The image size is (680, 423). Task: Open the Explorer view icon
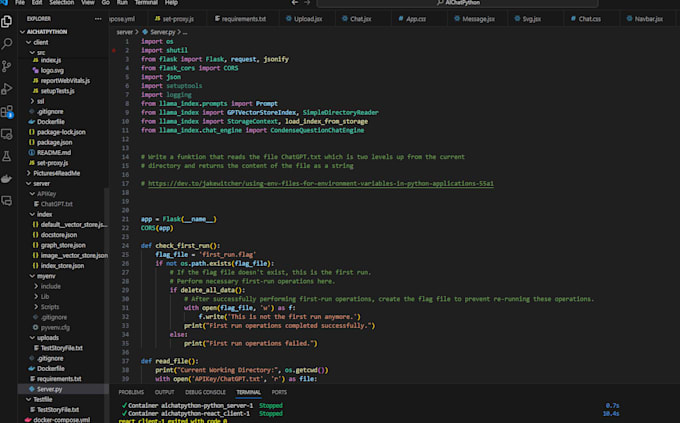(x=7, y=21)
